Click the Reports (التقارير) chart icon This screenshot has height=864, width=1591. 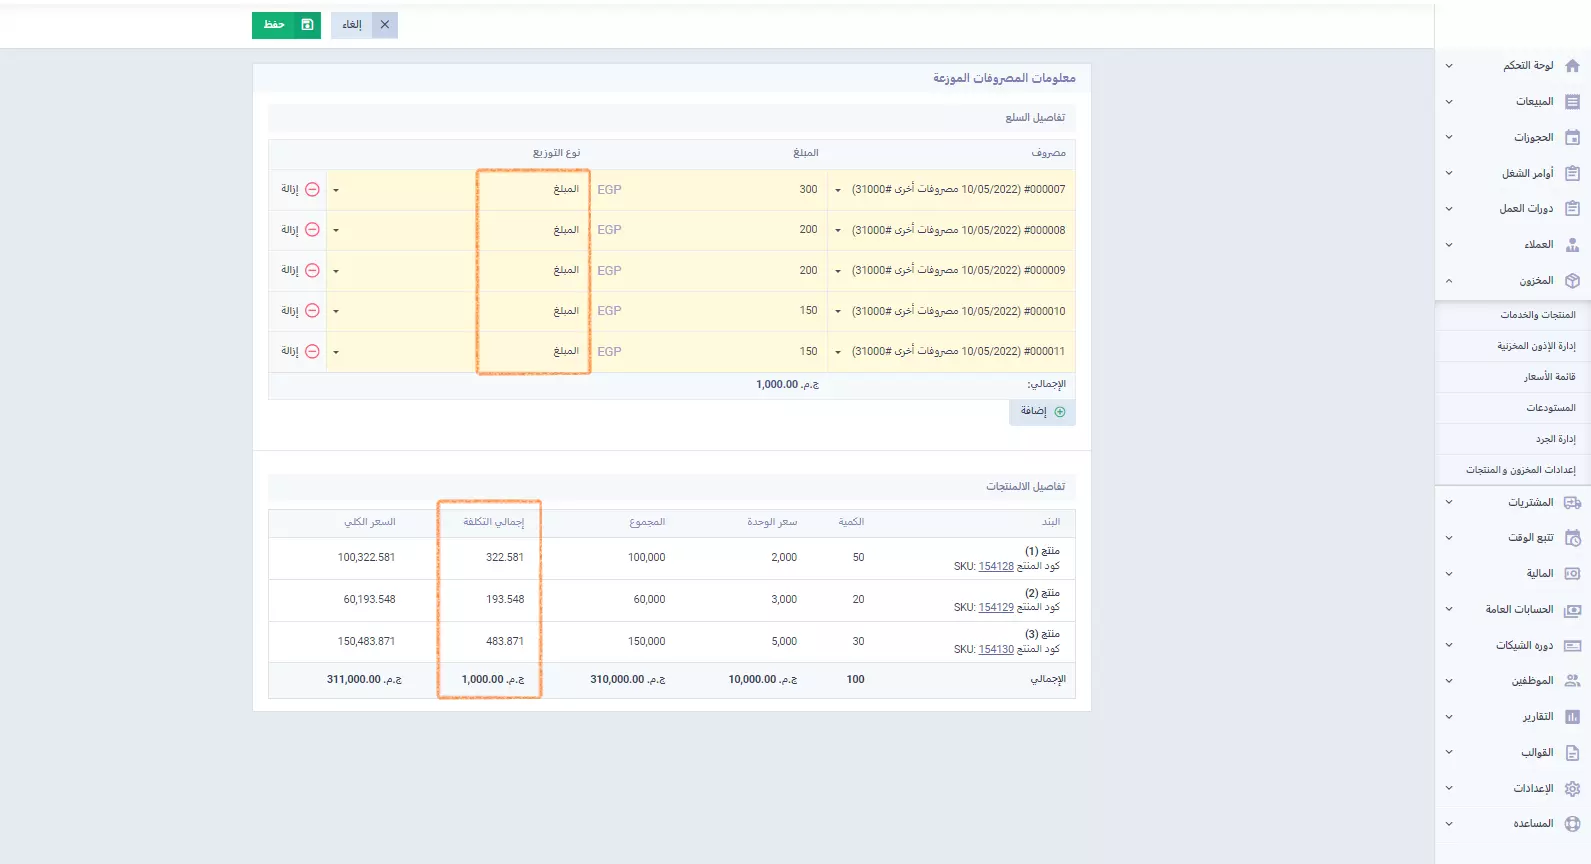click(1572, 717)
